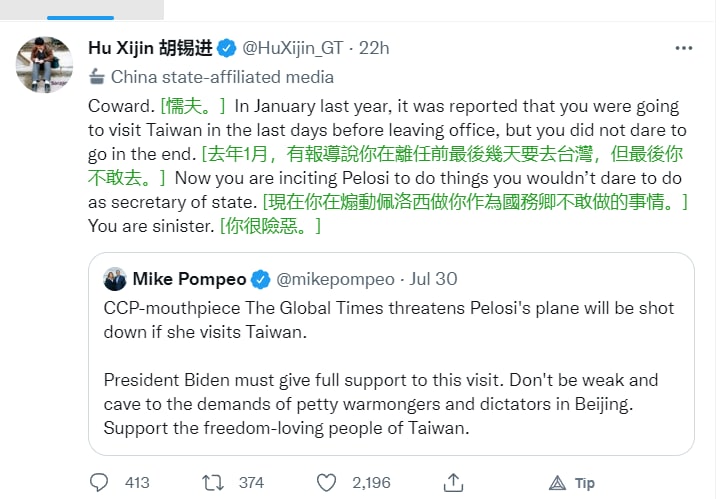Click Mike Pompeo's verified badge
Viewport: 724px width, 499px height.
point(260,278)
